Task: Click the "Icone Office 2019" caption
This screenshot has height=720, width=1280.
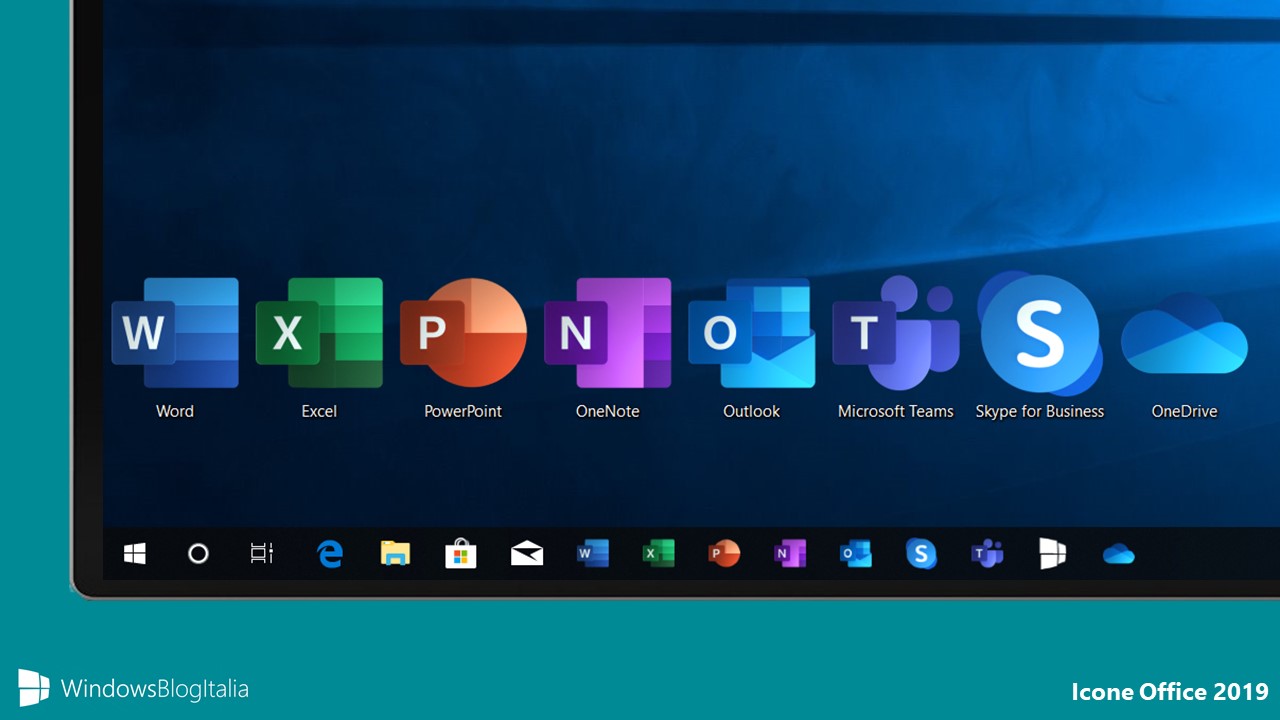Action: tap(1170, 691)
